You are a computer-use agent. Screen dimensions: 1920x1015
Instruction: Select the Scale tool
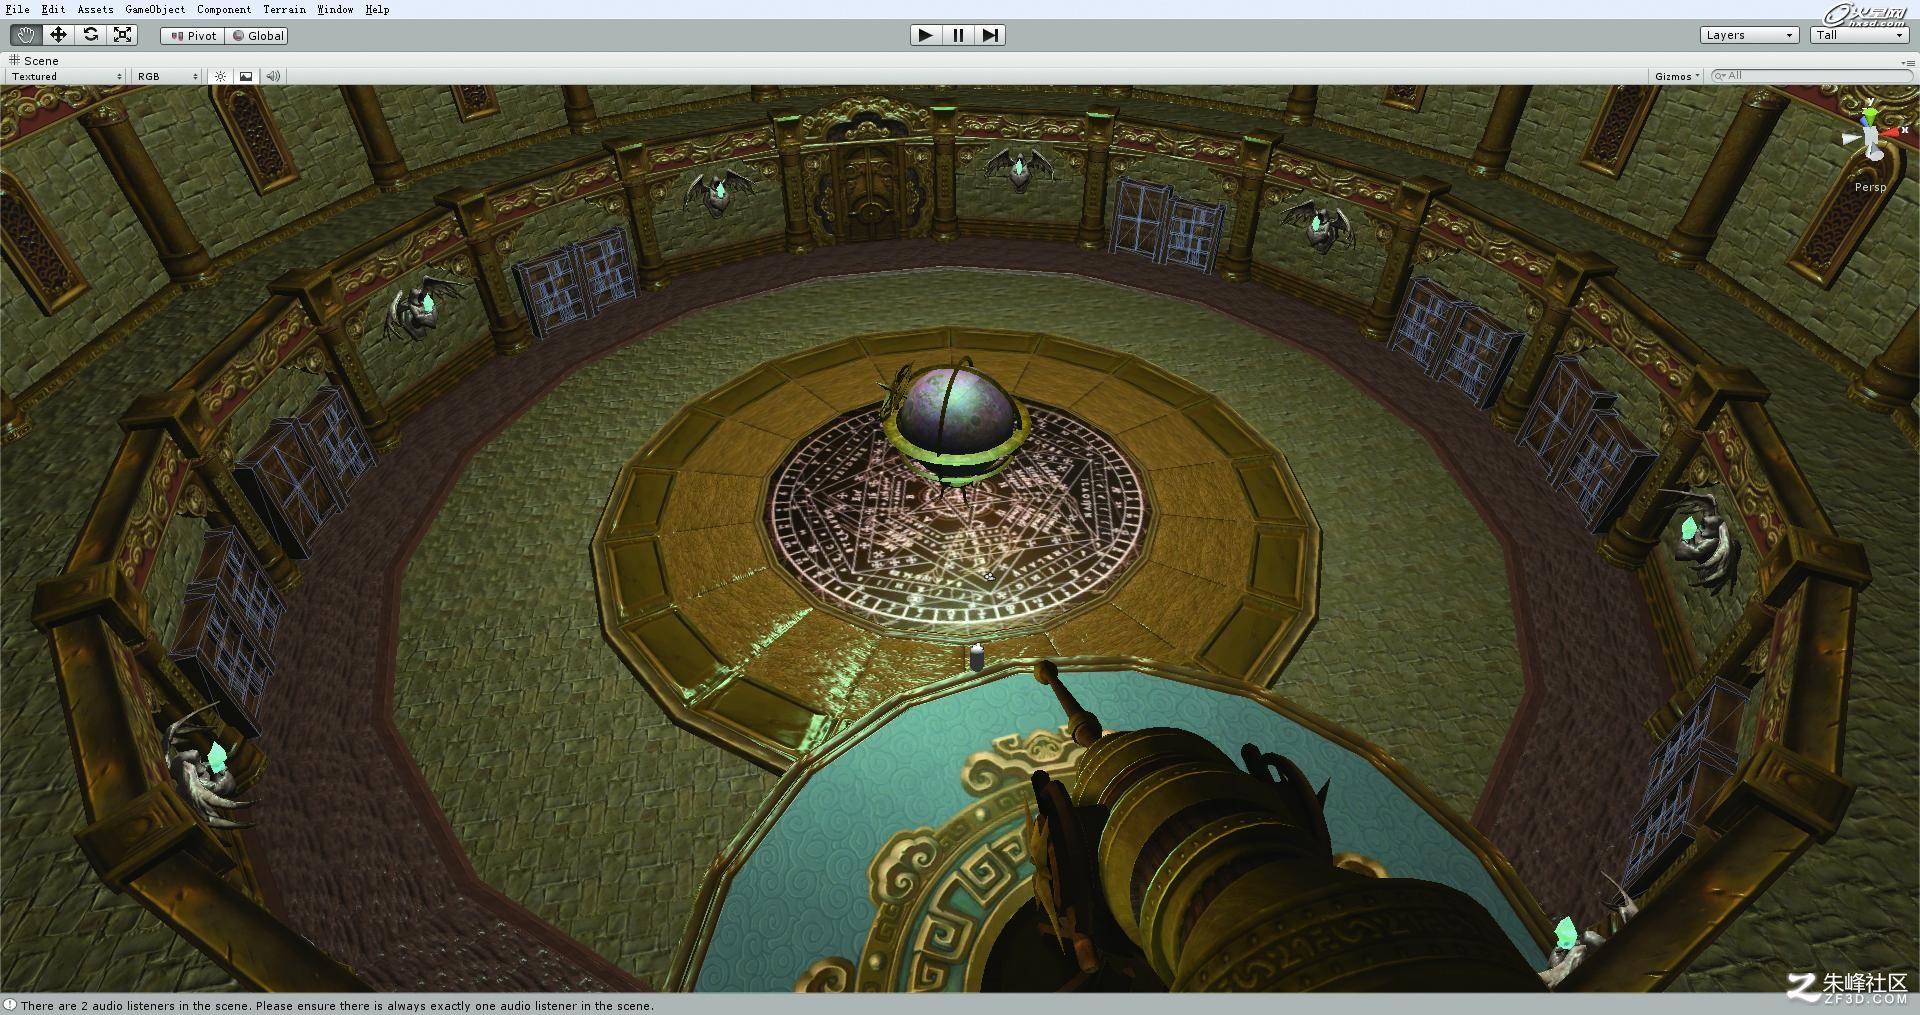tap(122, 35)
